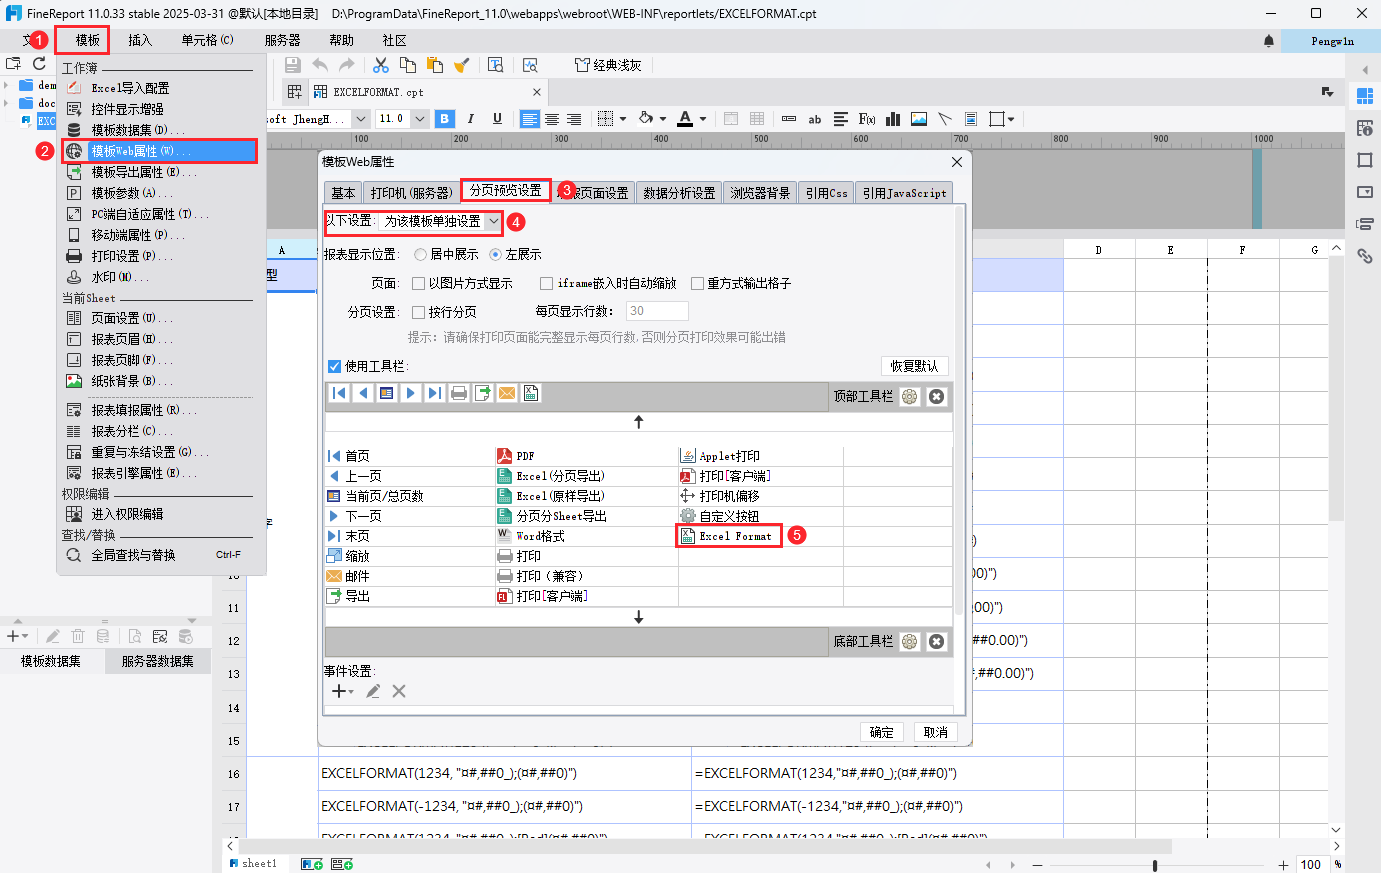Image resolution: width=1381 pixels, height=873 pixels.
Task: Insert a chart using the column chart icon
Action: pyautogui.click(x=892, y=118)
